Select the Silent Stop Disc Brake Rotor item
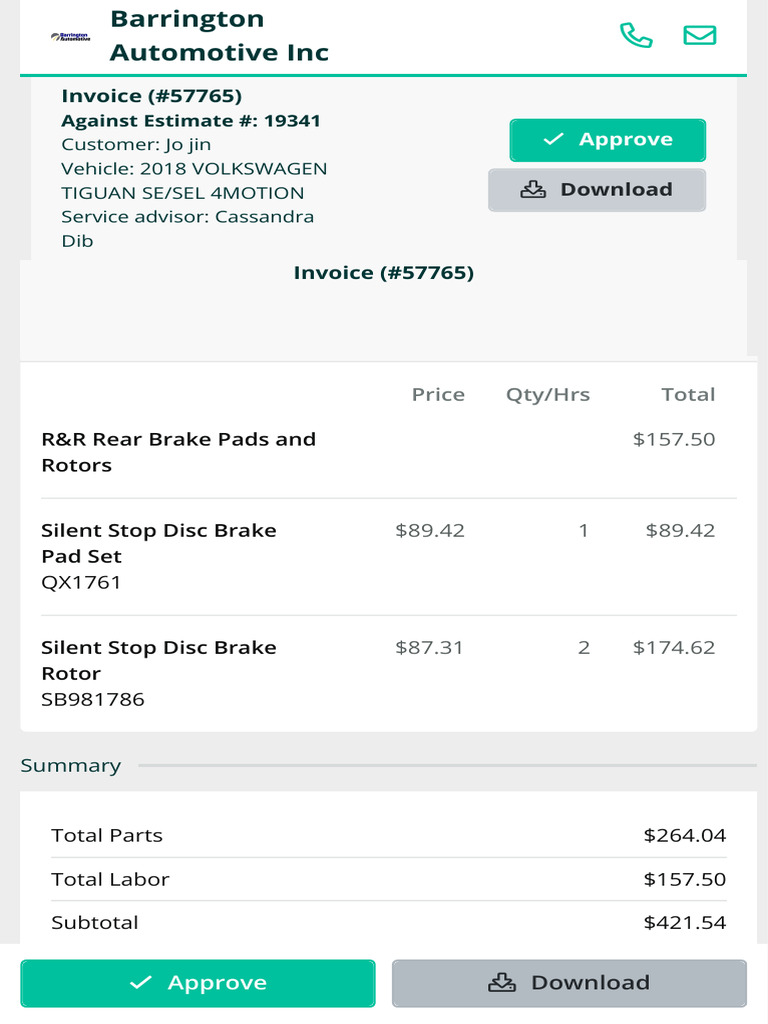The width and height of the screenshot is (768, 1024). [x=159, y=660]
